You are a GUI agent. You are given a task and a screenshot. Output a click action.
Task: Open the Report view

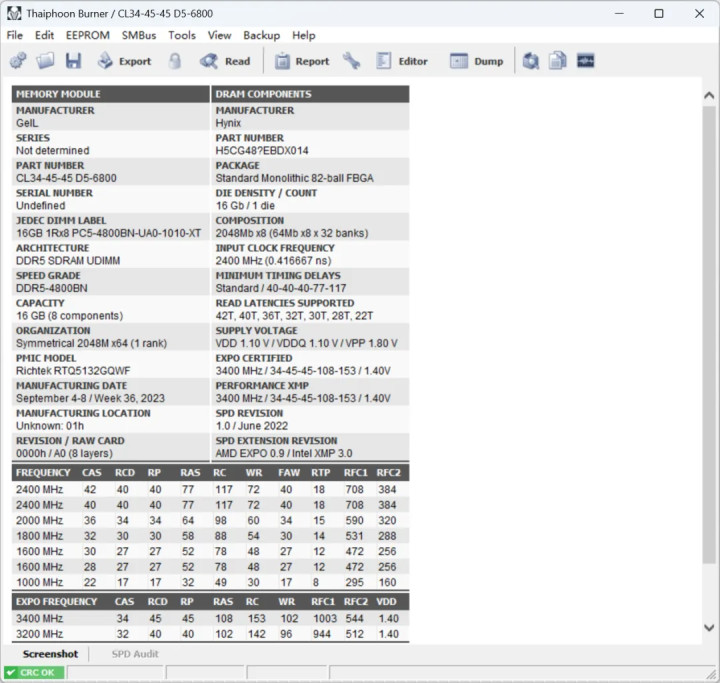click(302, 61)
